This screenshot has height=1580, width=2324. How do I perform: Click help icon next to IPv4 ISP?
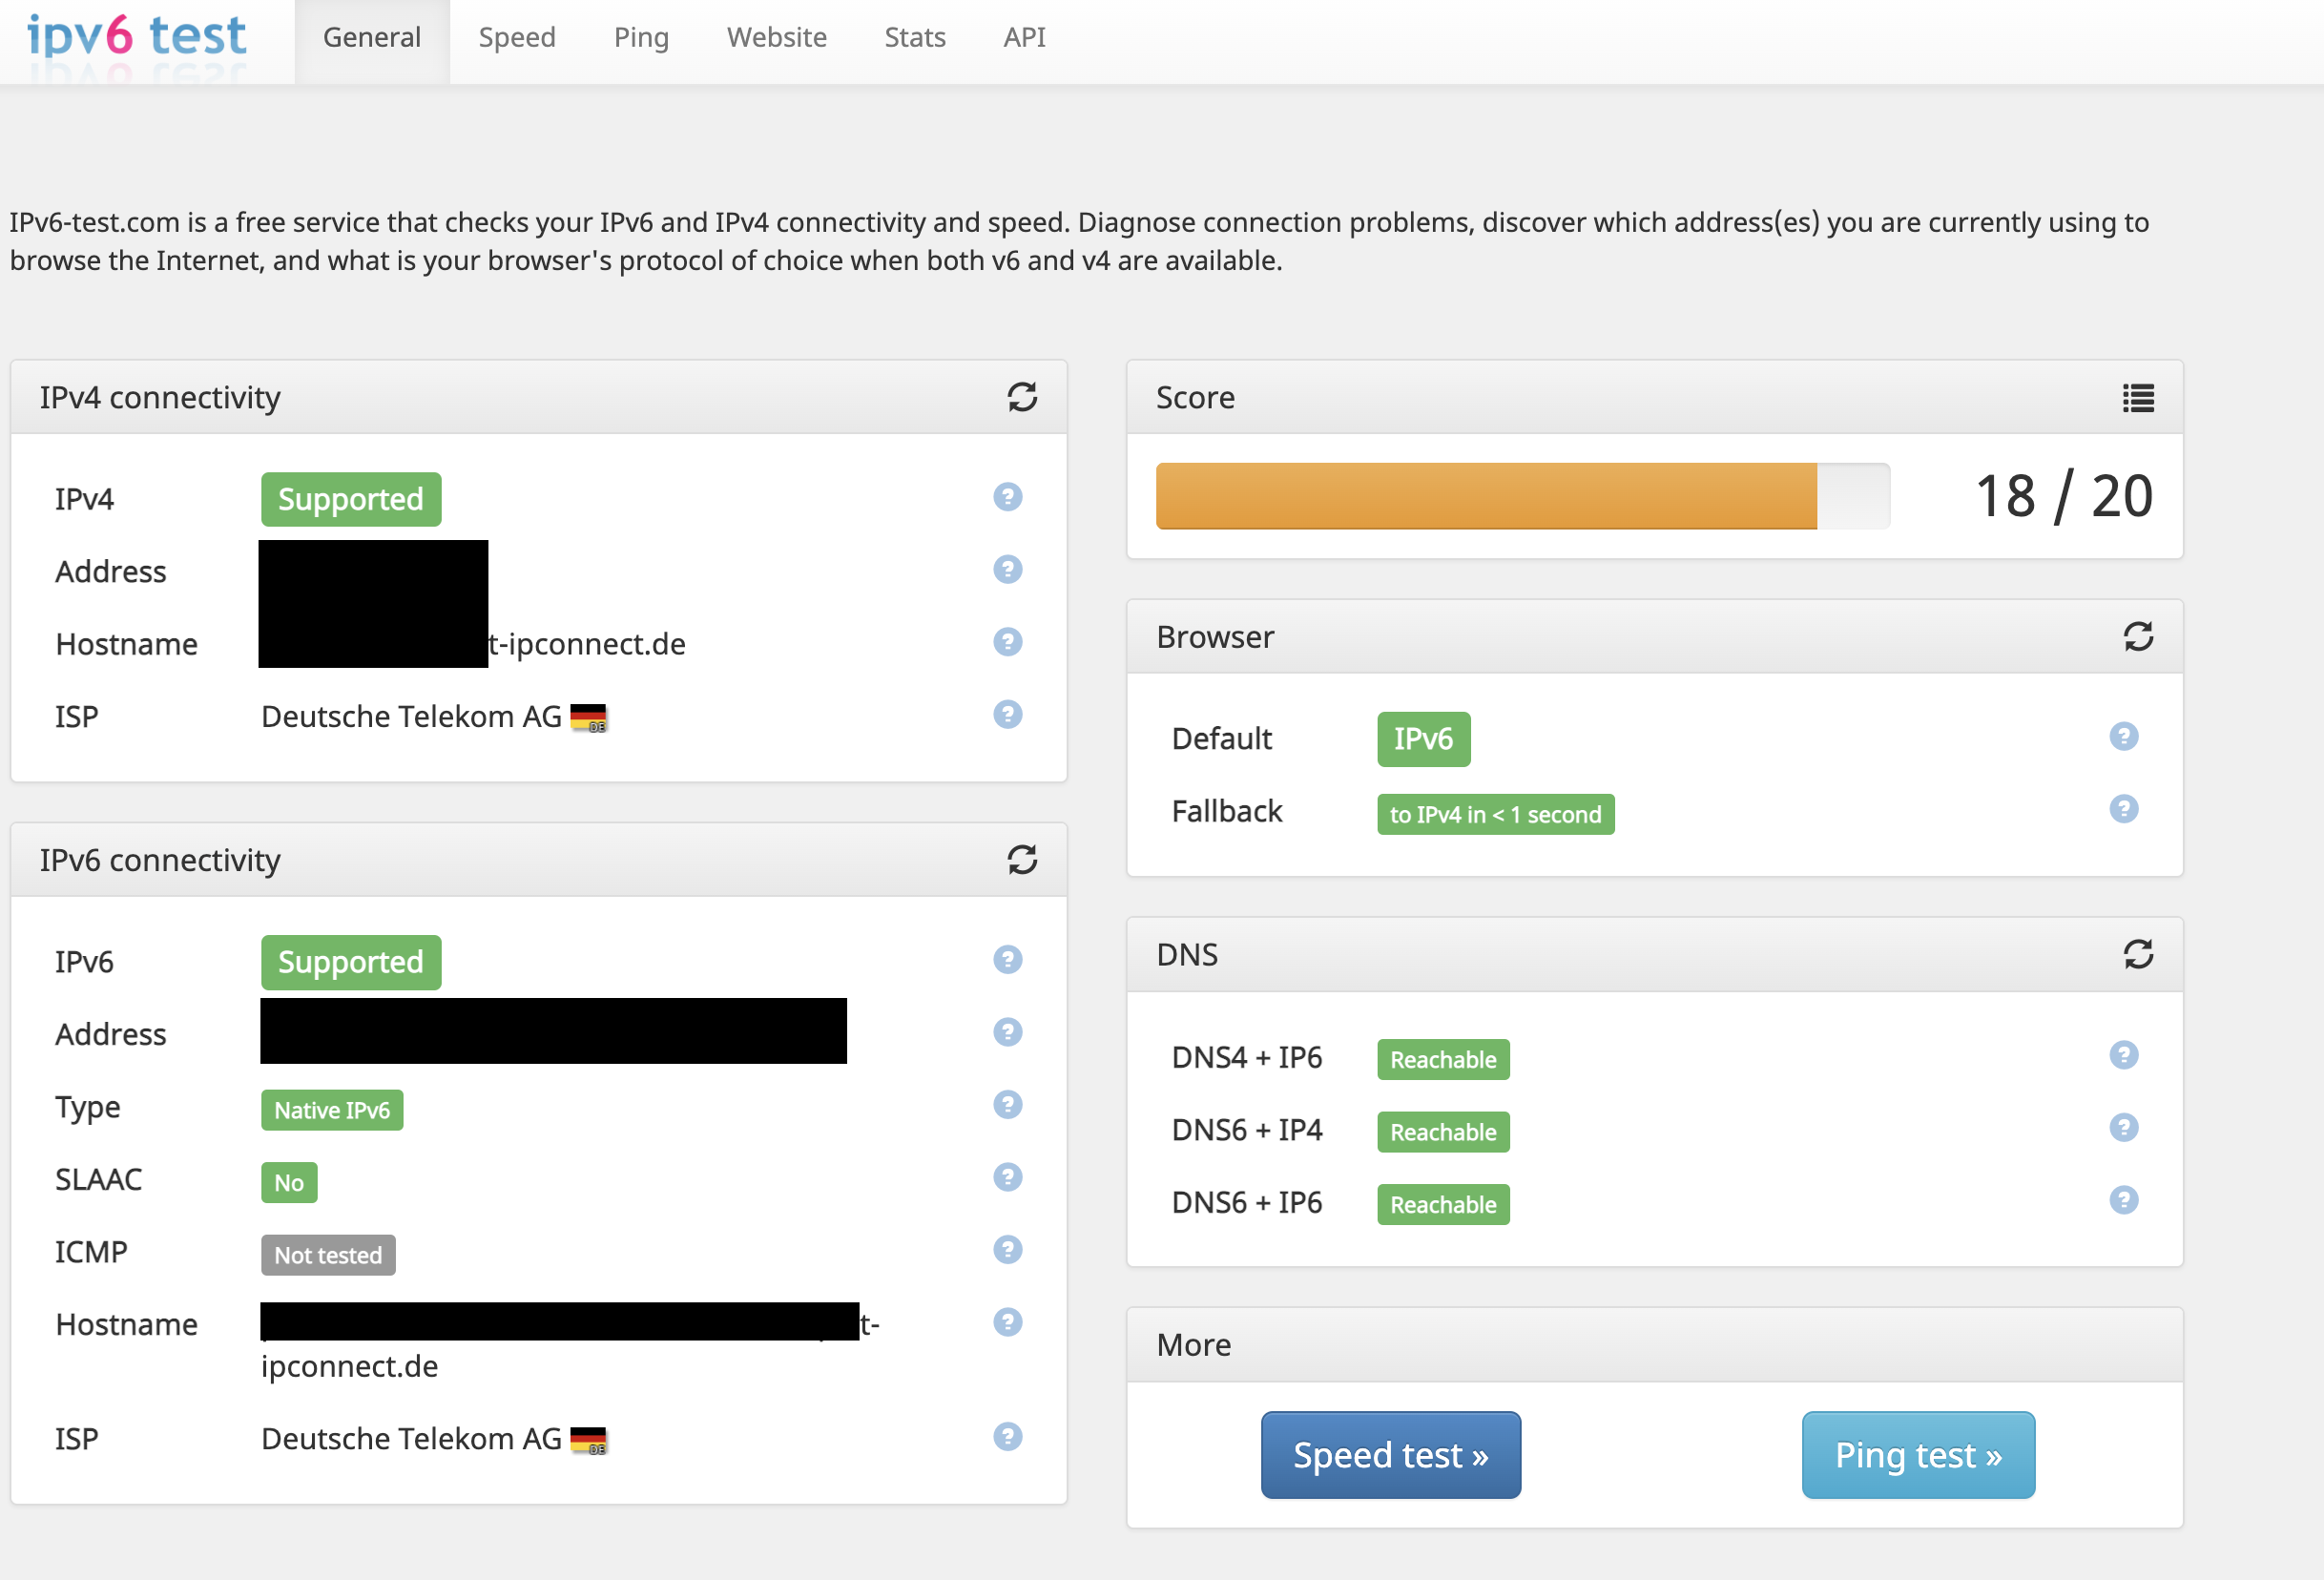tap(1007, 715)
